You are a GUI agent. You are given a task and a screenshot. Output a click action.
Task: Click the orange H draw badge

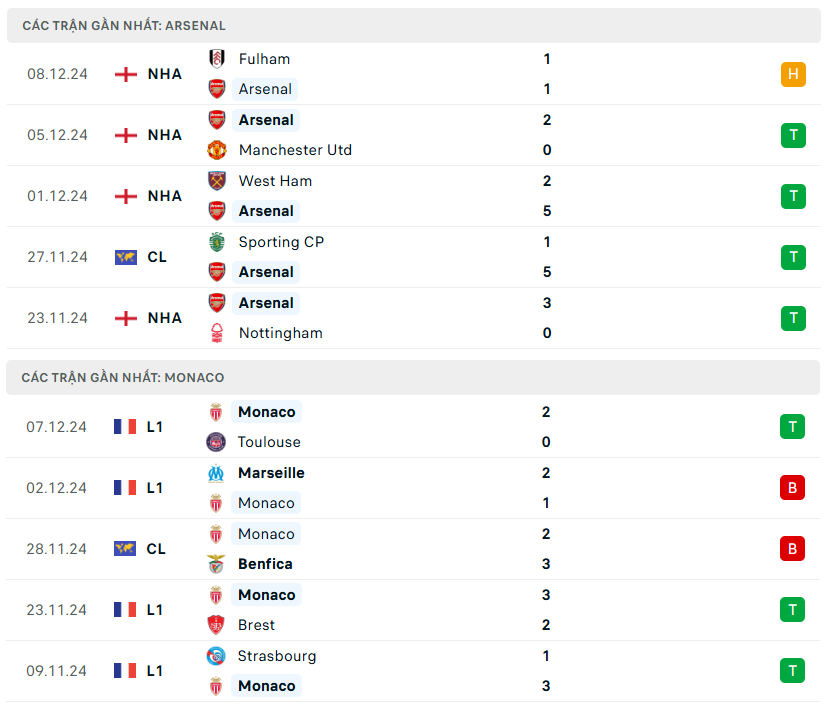(793, 74)
